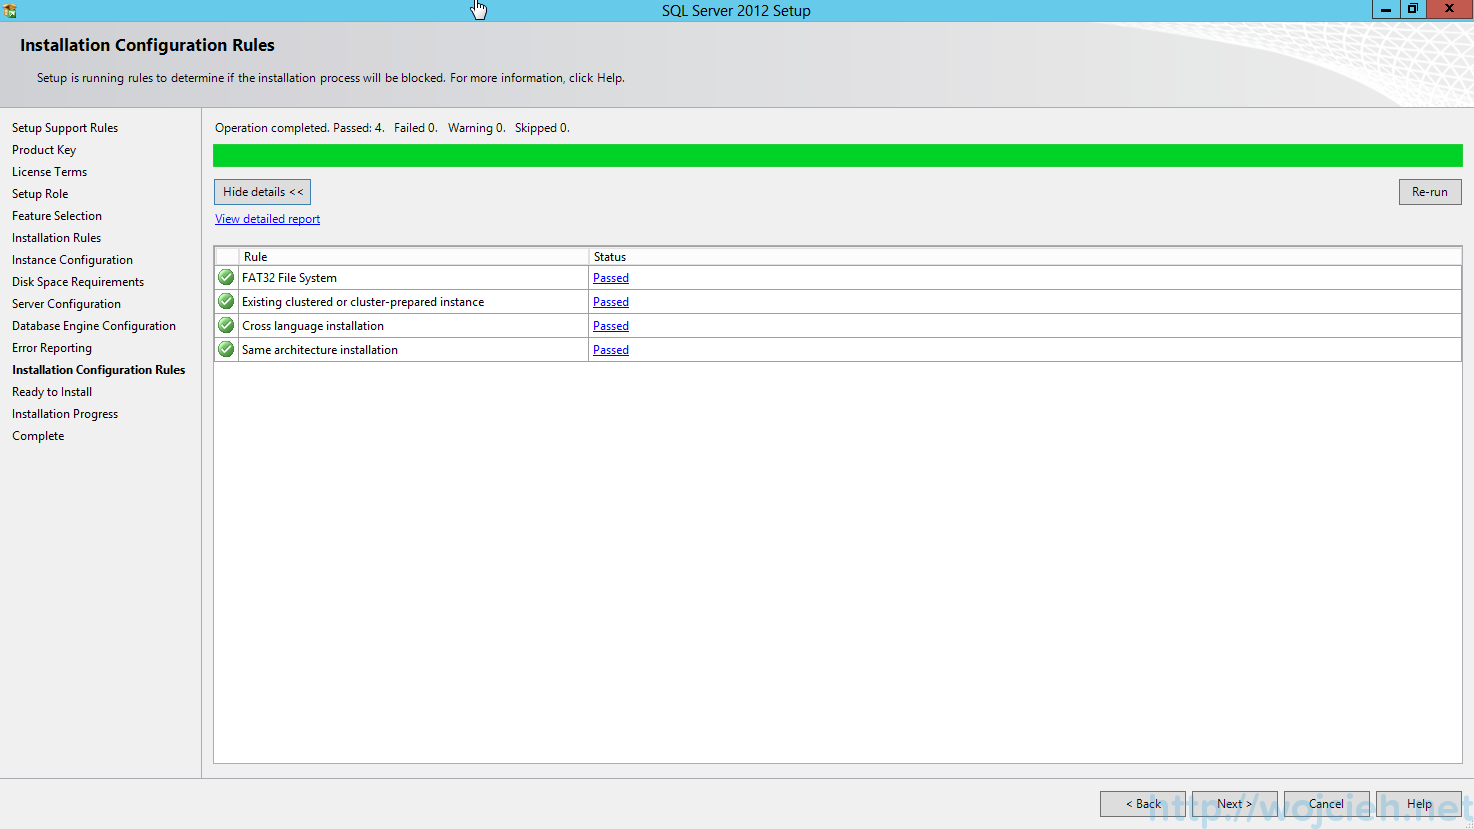Click the Status column header
The width and height of the screenshot is (1474, 829).
[1025, 257]
